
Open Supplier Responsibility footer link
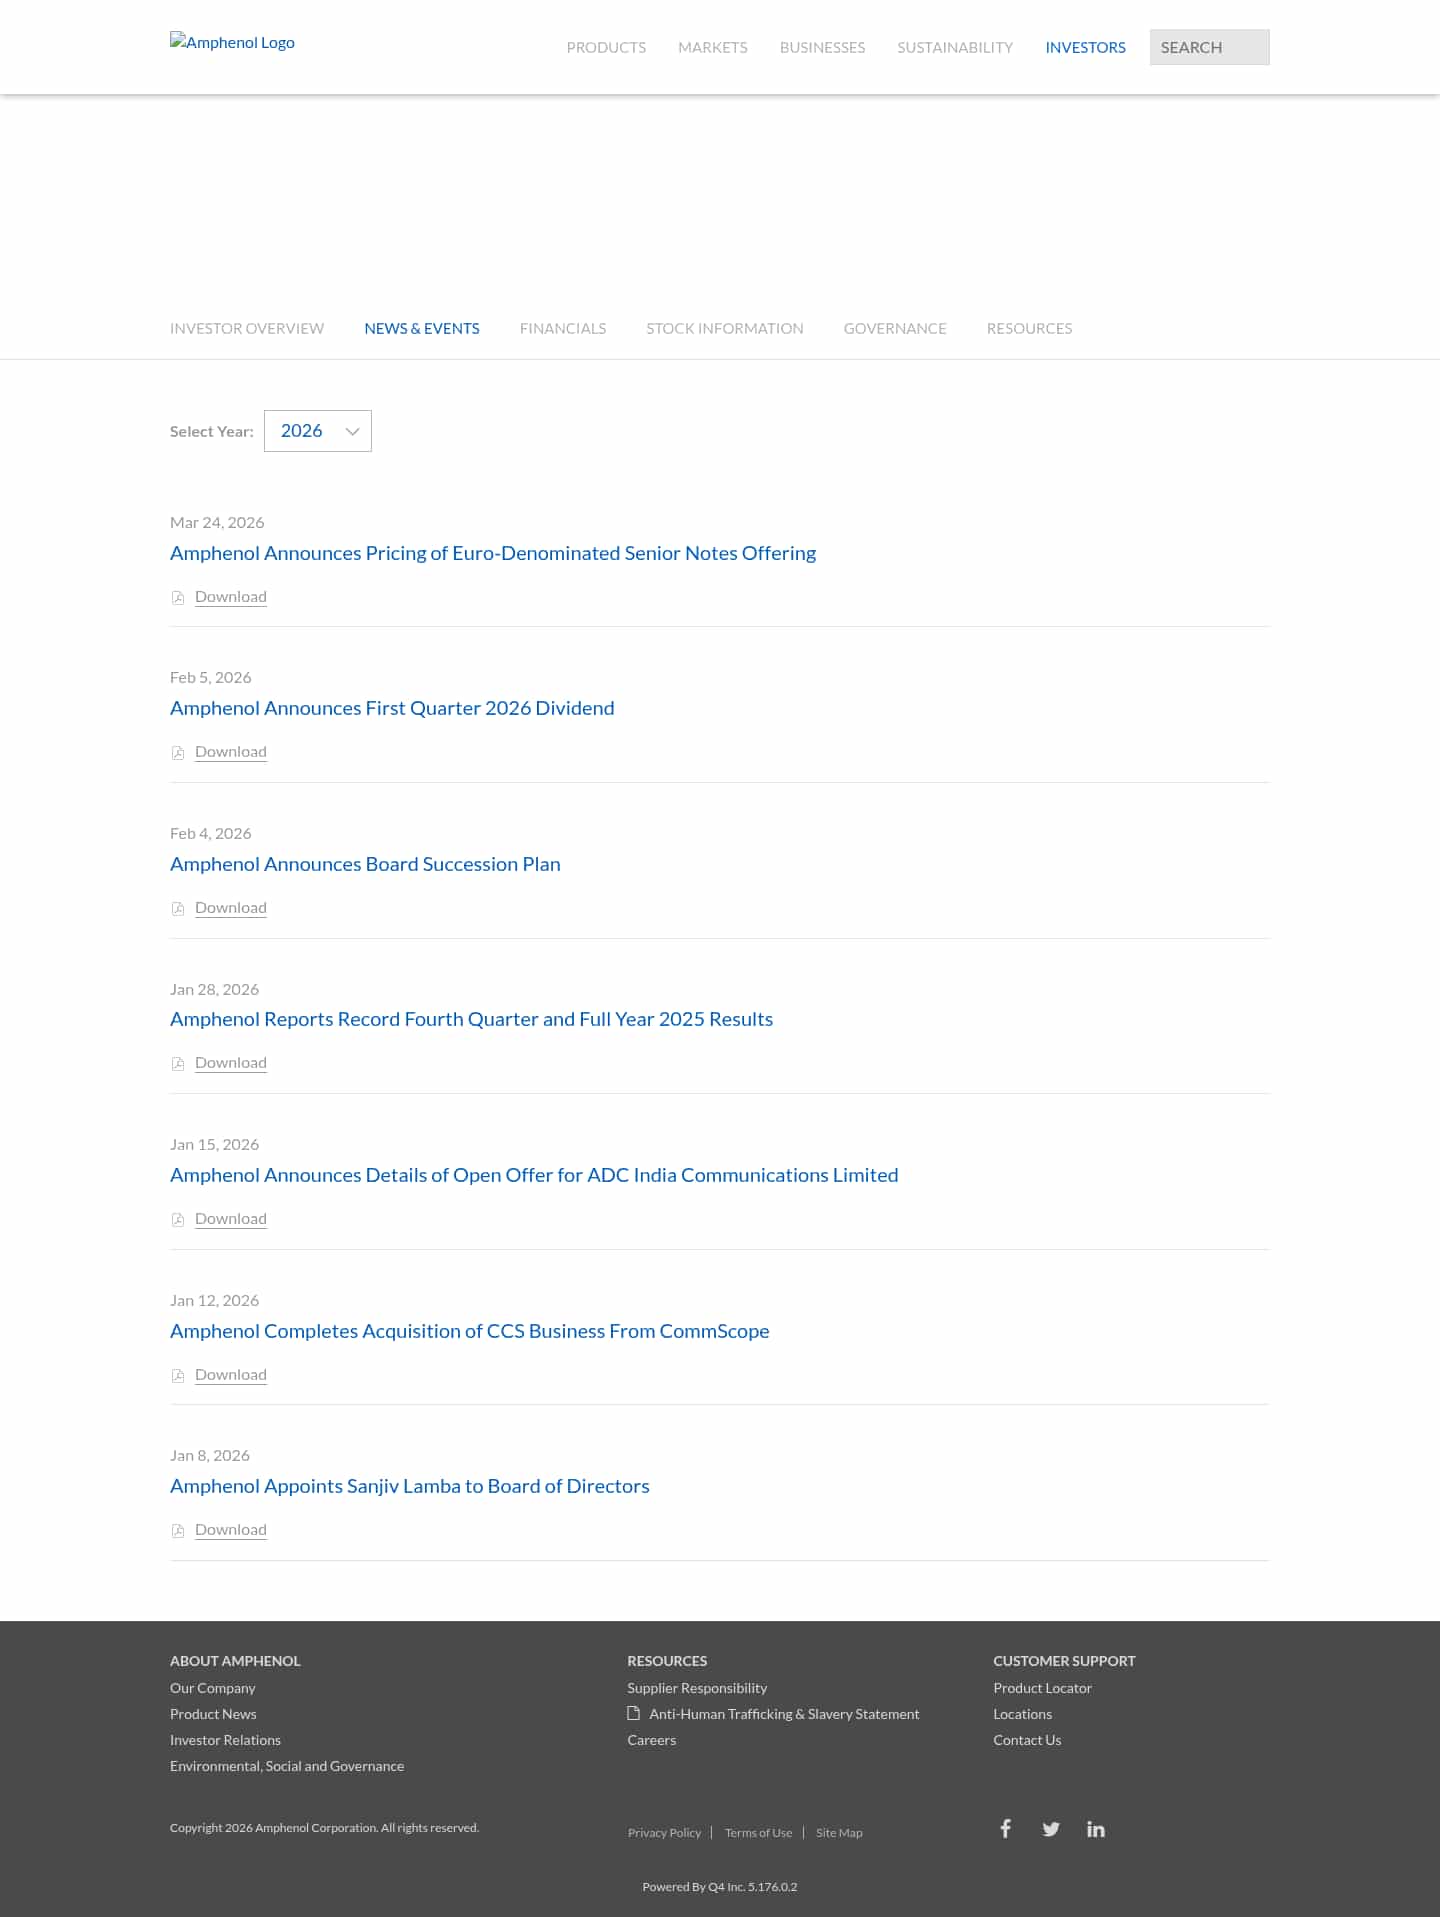point(697,1688)
